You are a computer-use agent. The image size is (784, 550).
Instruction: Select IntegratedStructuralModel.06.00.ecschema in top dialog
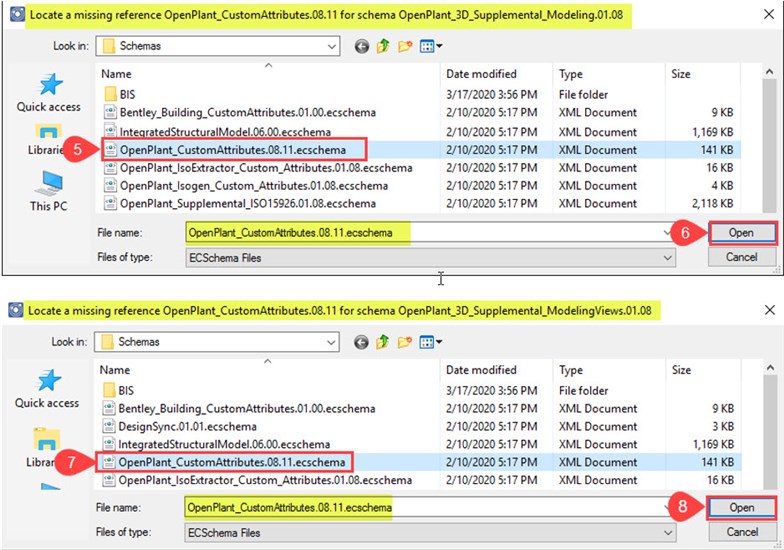click(x=225, y=132)
